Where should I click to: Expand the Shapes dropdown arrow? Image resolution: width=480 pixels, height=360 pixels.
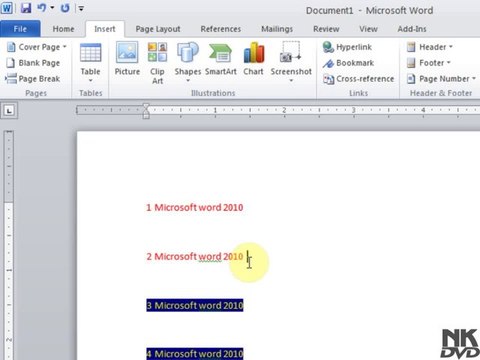[x=188, y=80]
